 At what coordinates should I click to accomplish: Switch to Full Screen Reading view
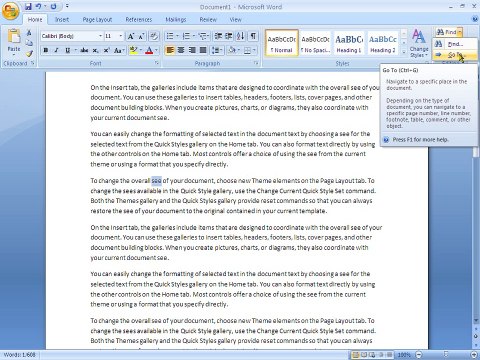click(364, 355)
